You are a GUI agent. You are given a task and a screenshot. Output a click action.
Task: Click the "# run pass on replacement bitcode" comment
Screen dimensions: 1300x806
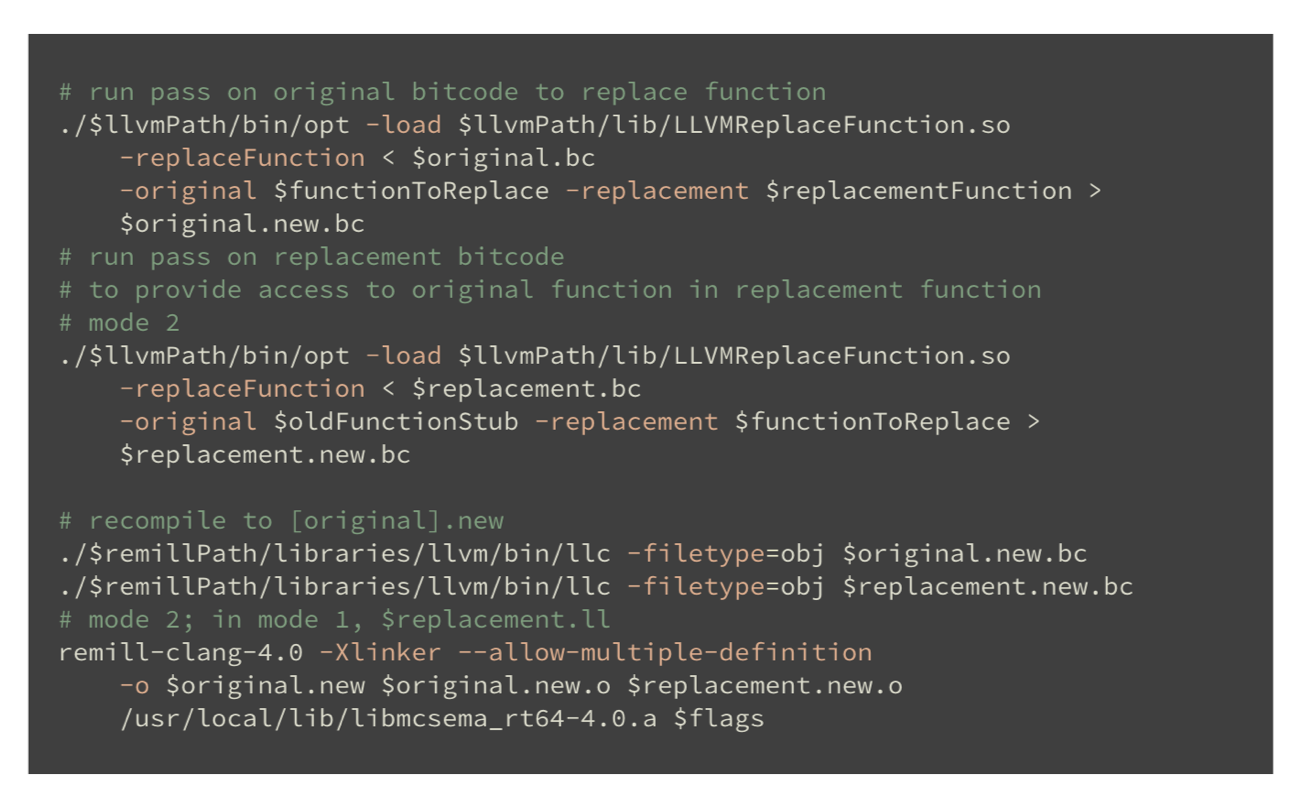311,257
